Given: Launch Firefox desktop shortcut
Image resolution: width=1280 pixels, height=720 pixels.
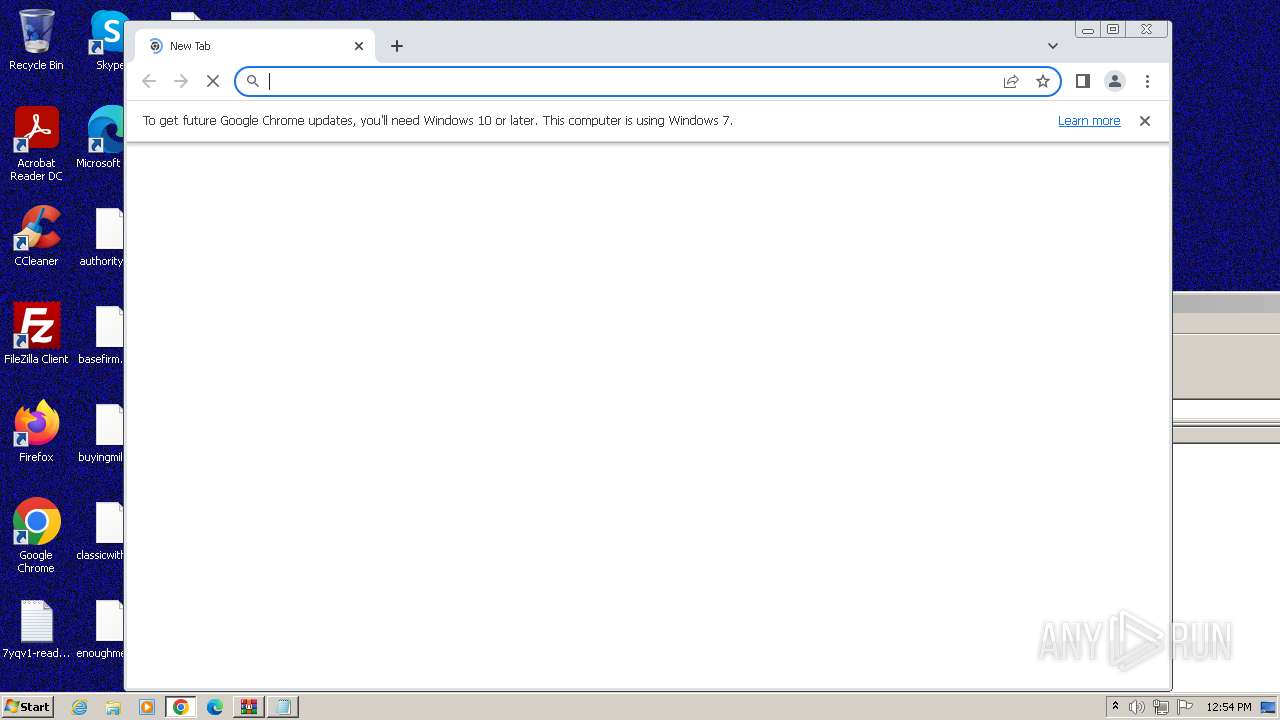Looking at the screenshot, I should [x=36, y=432].
